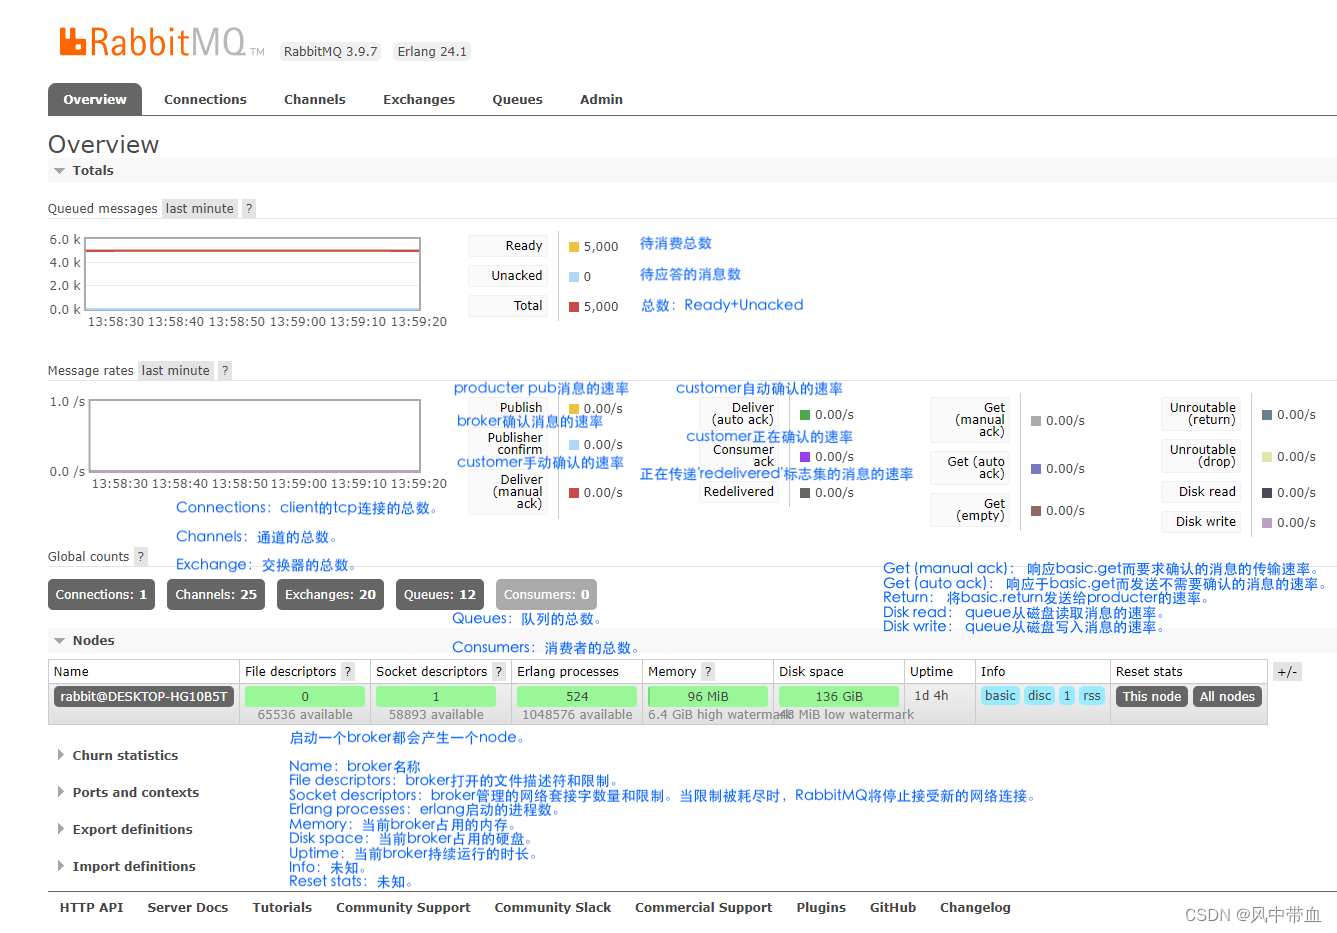The width and height of the screenshot is (1337, 933).
Task: Open Changelog footer link
Action: (x=975, y=907)
